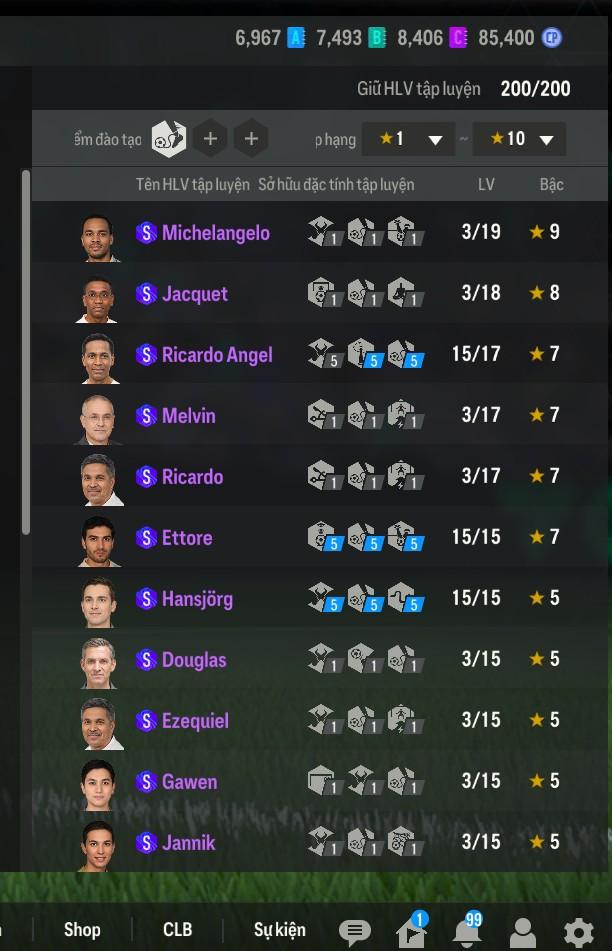
Task: Add a third training trait filter slot
Action: 251,139
